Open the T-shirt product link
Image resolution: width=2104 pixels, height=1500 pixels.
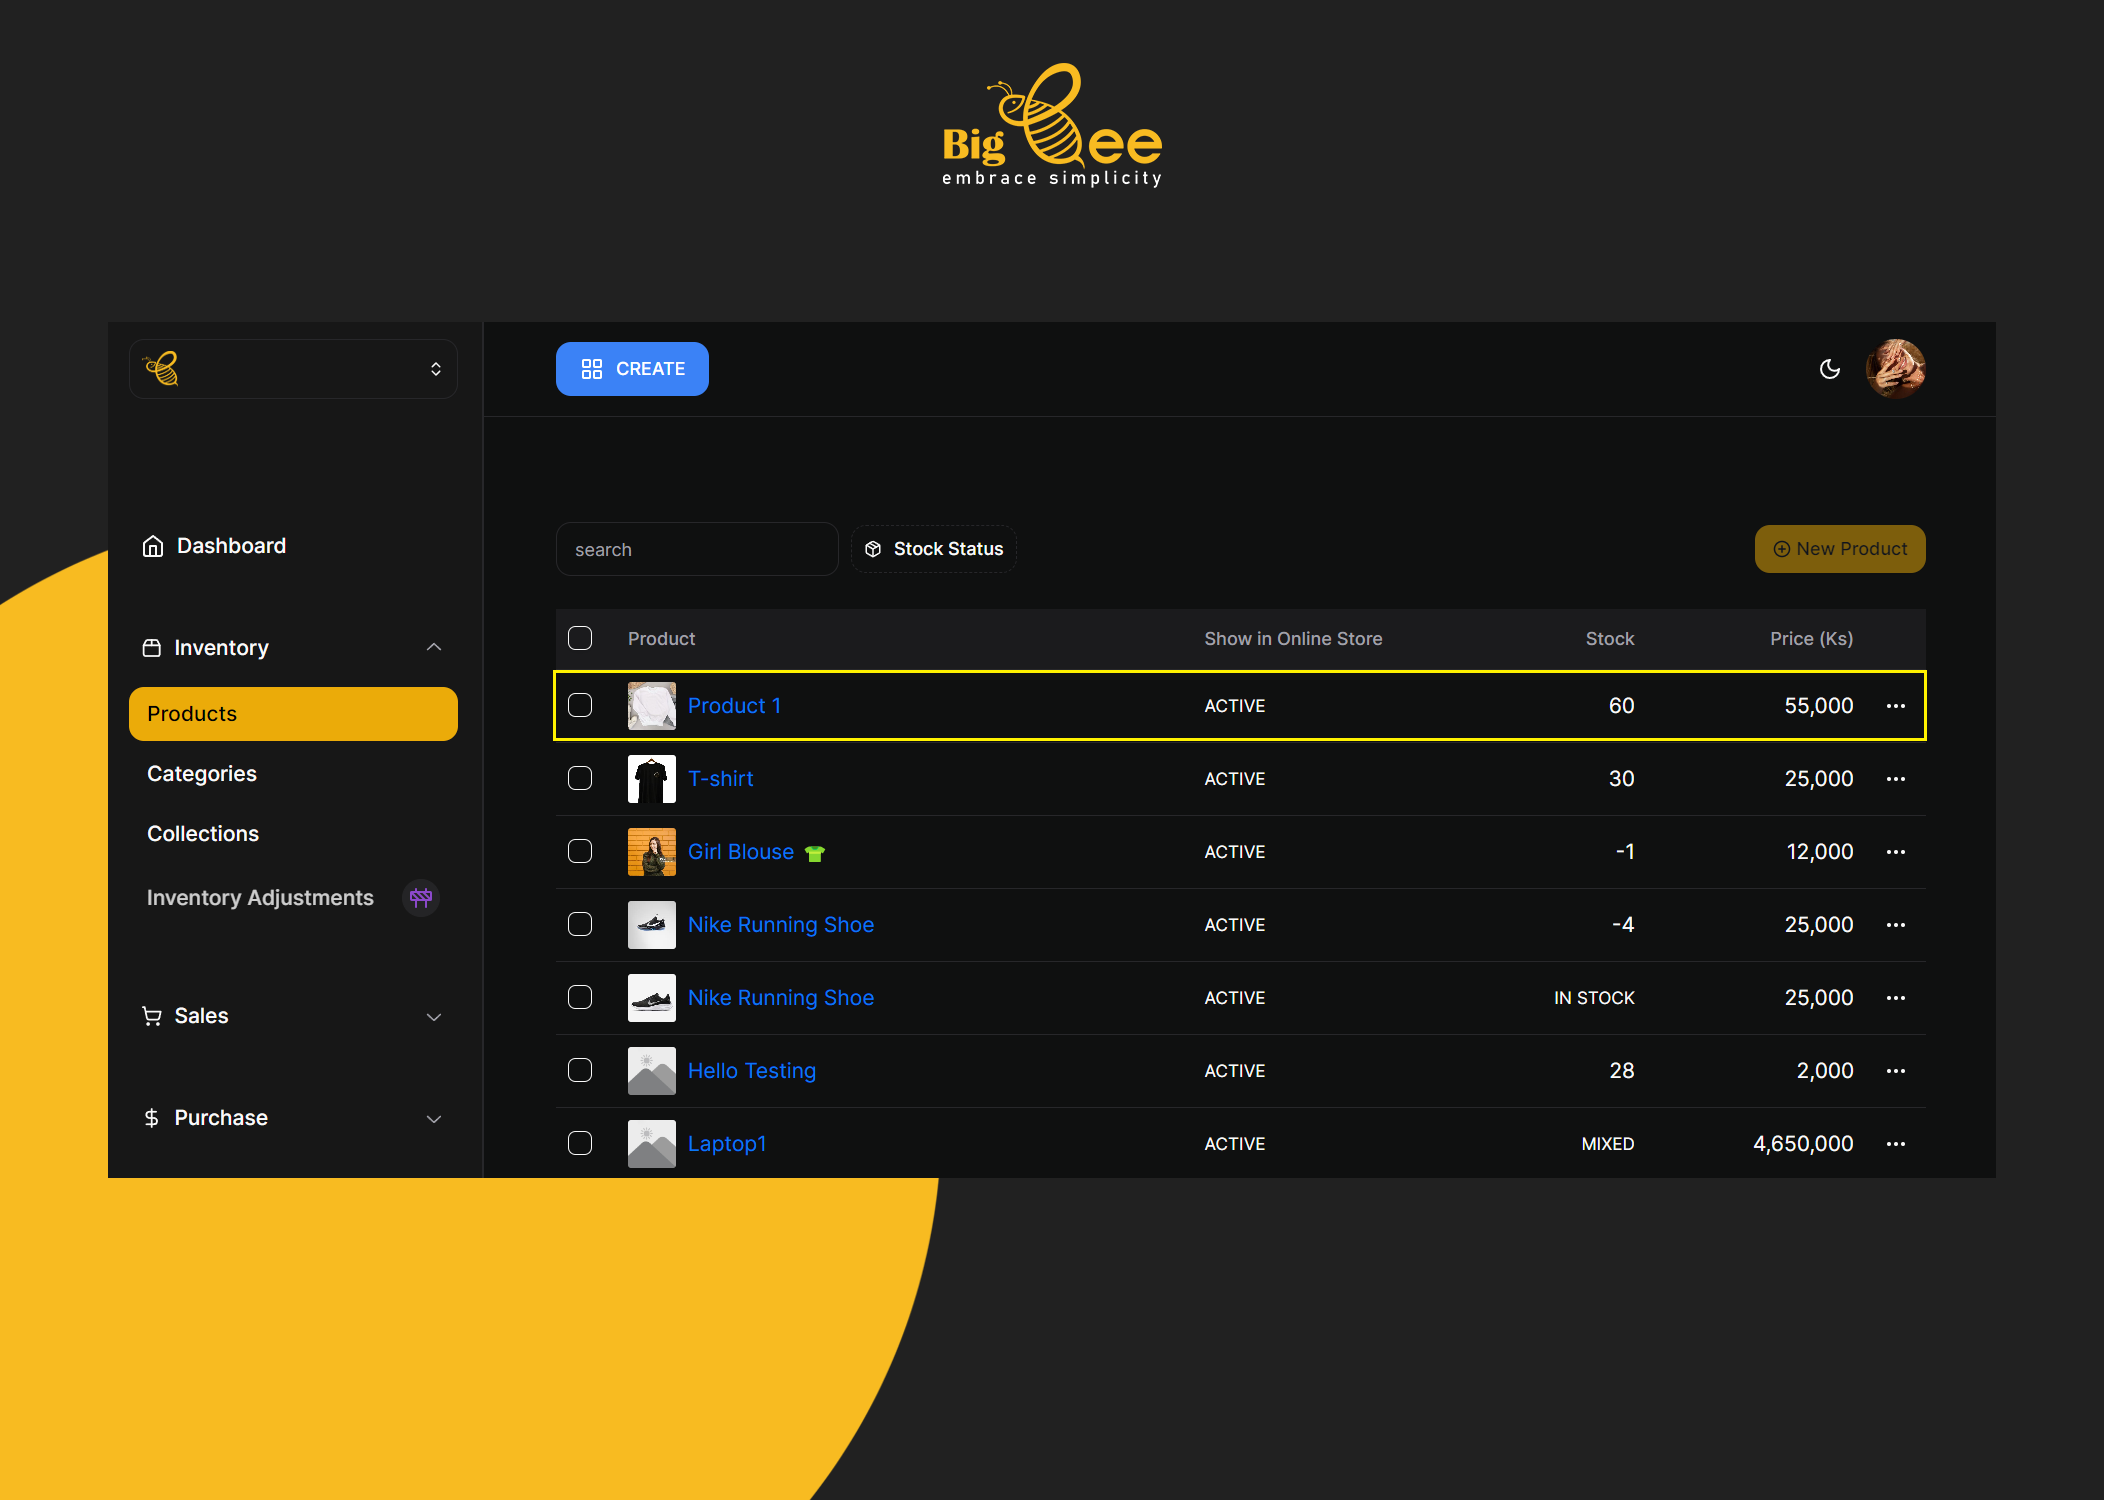coord(720,779)
